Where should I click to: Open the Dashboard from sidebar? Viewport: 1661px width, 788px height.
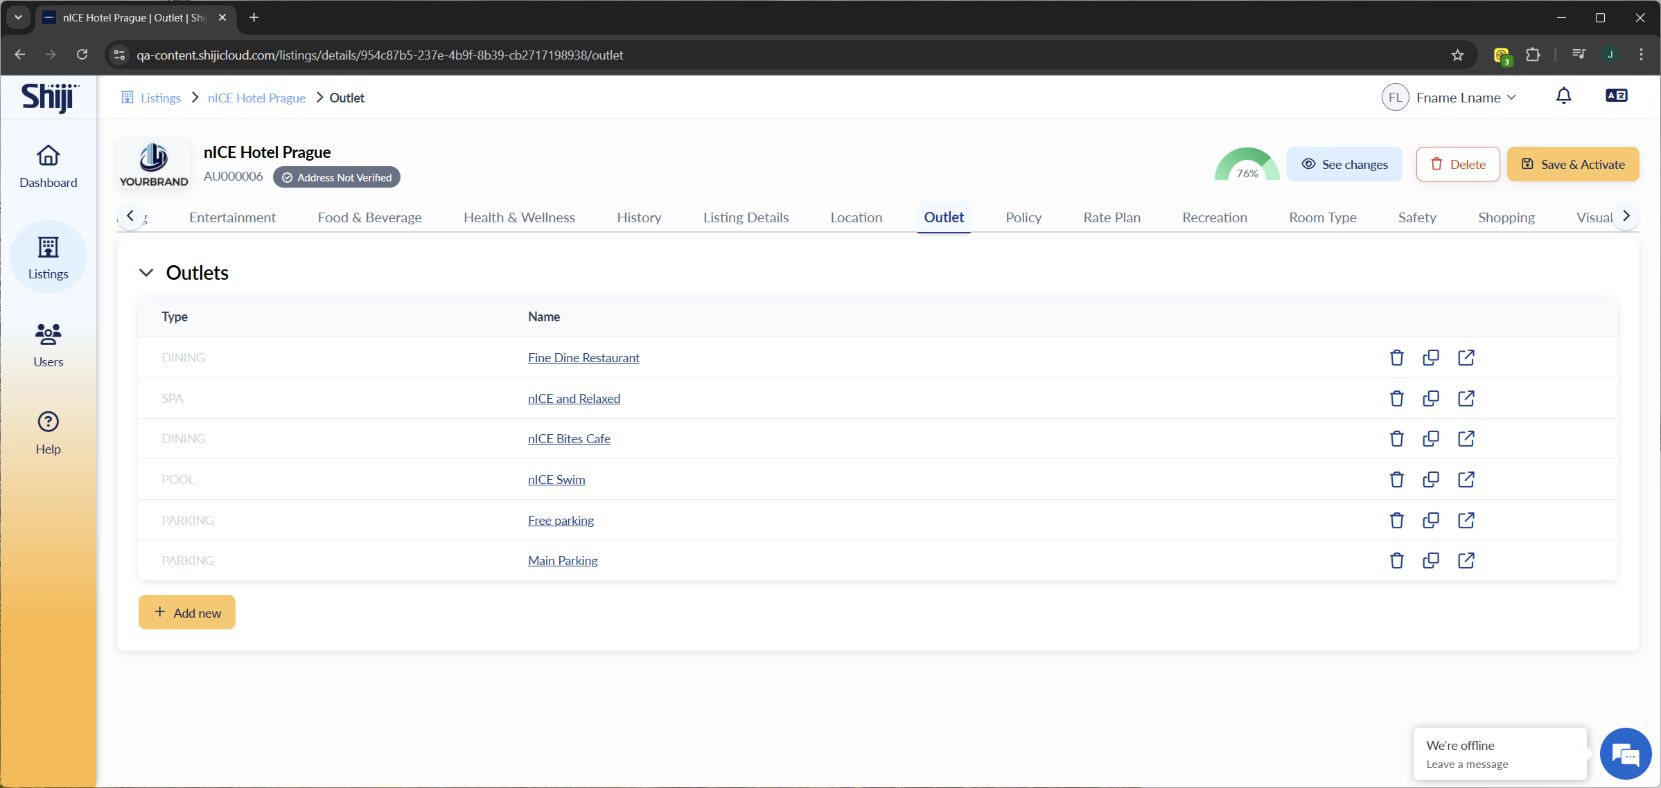48,166
